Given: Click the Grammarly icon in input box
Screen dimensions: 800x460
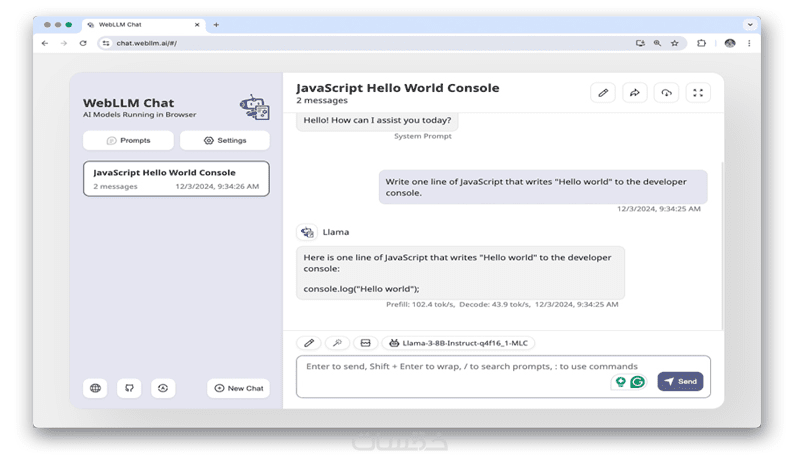Looking at the screenshot, I should (x=637, y=381).
